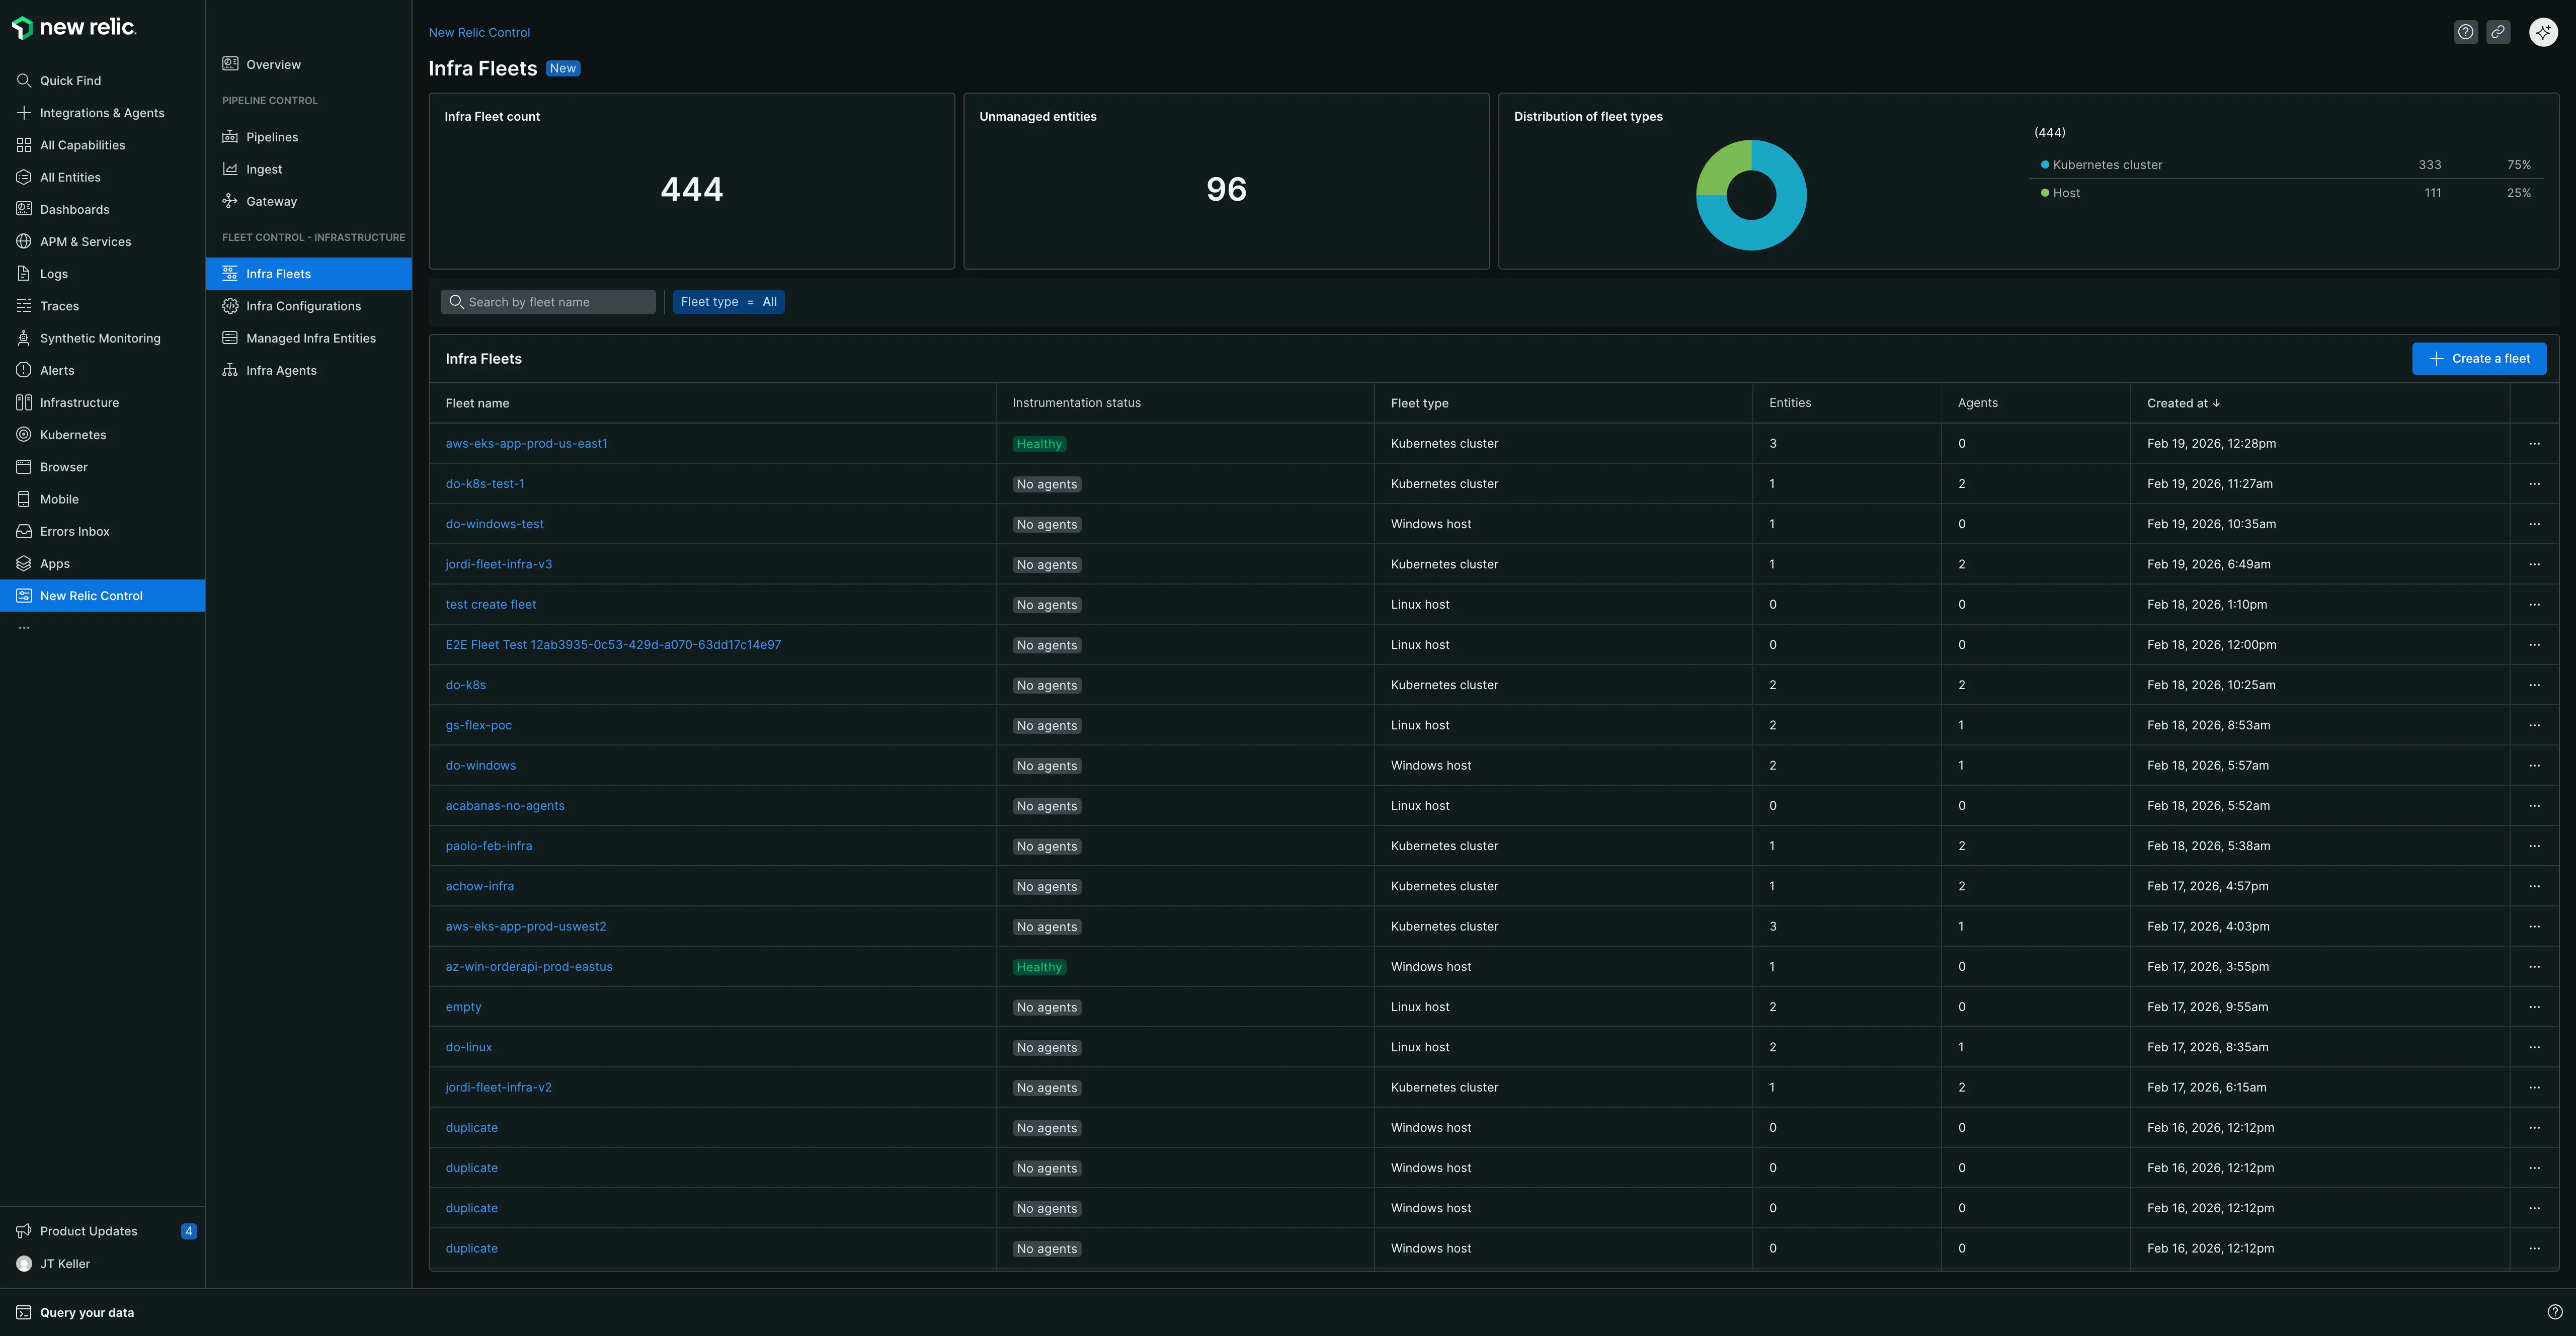Navigate to Dashboards in the sidebar
This screenshot has height=1336, width=2576.
(74, 209)
